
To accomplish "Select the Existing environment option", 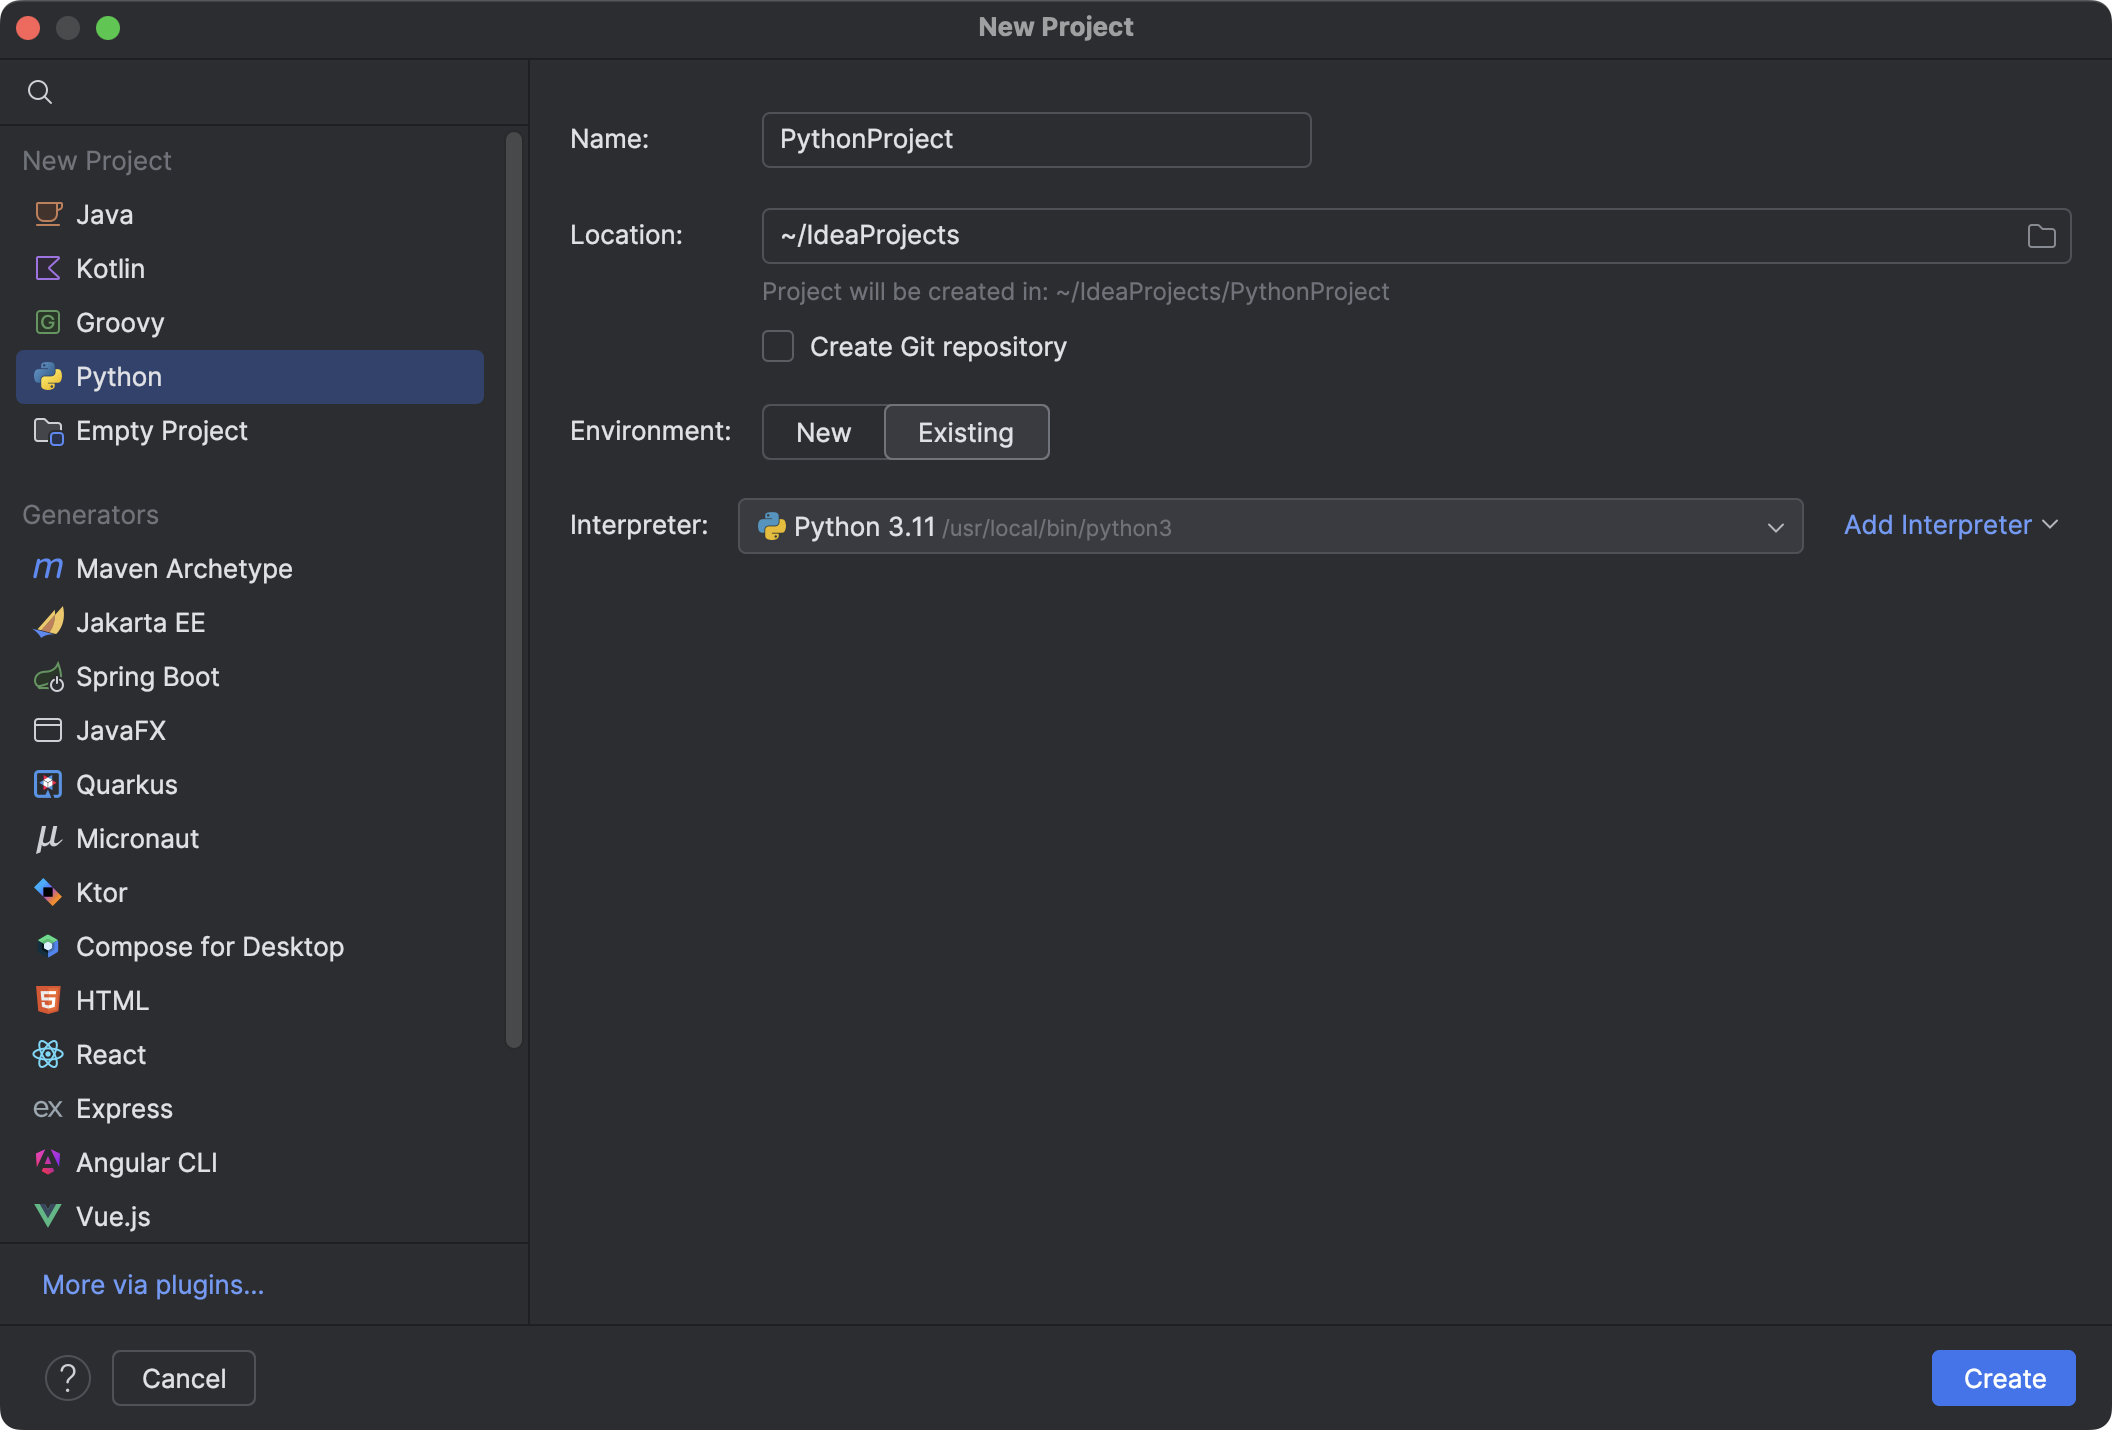I will (965, 432).
